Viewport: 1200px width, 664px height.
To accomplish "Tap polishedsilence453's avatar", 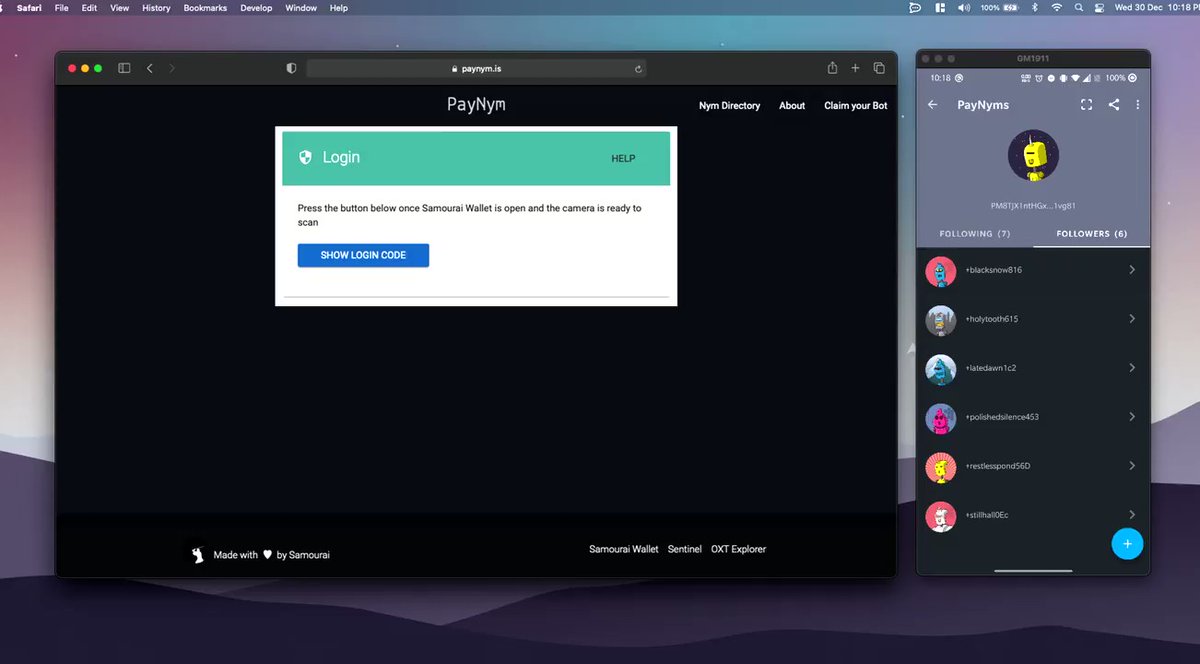I will point(941,418).
